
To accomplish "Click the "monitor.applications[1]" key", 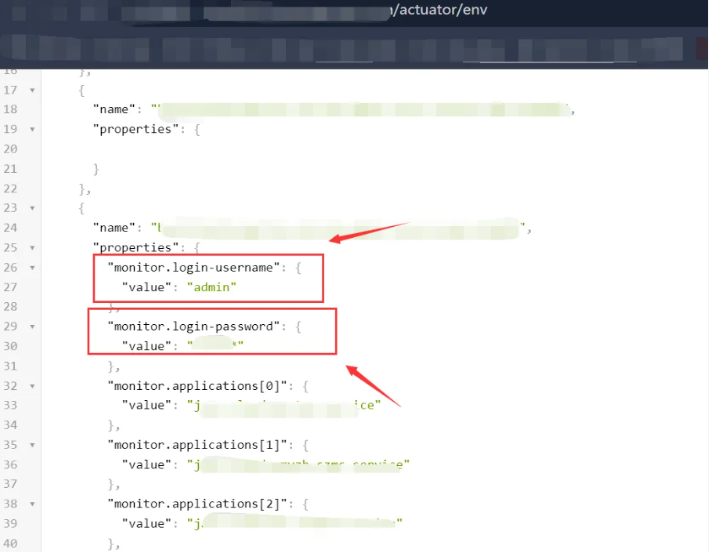I will (197, 445).
